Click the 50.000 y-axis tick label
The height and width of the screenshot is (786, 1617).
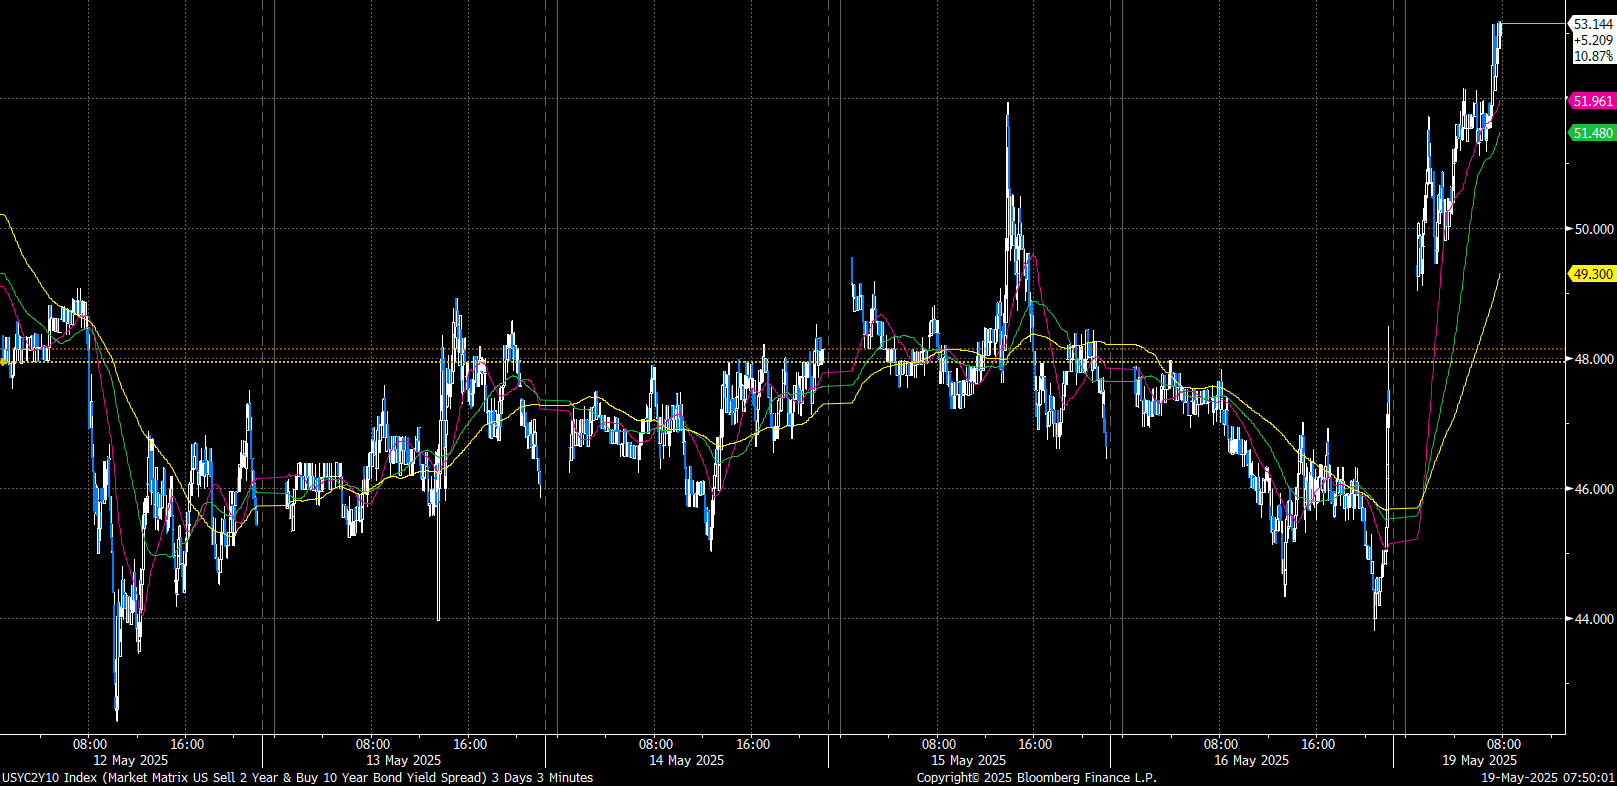[1594, 229]
